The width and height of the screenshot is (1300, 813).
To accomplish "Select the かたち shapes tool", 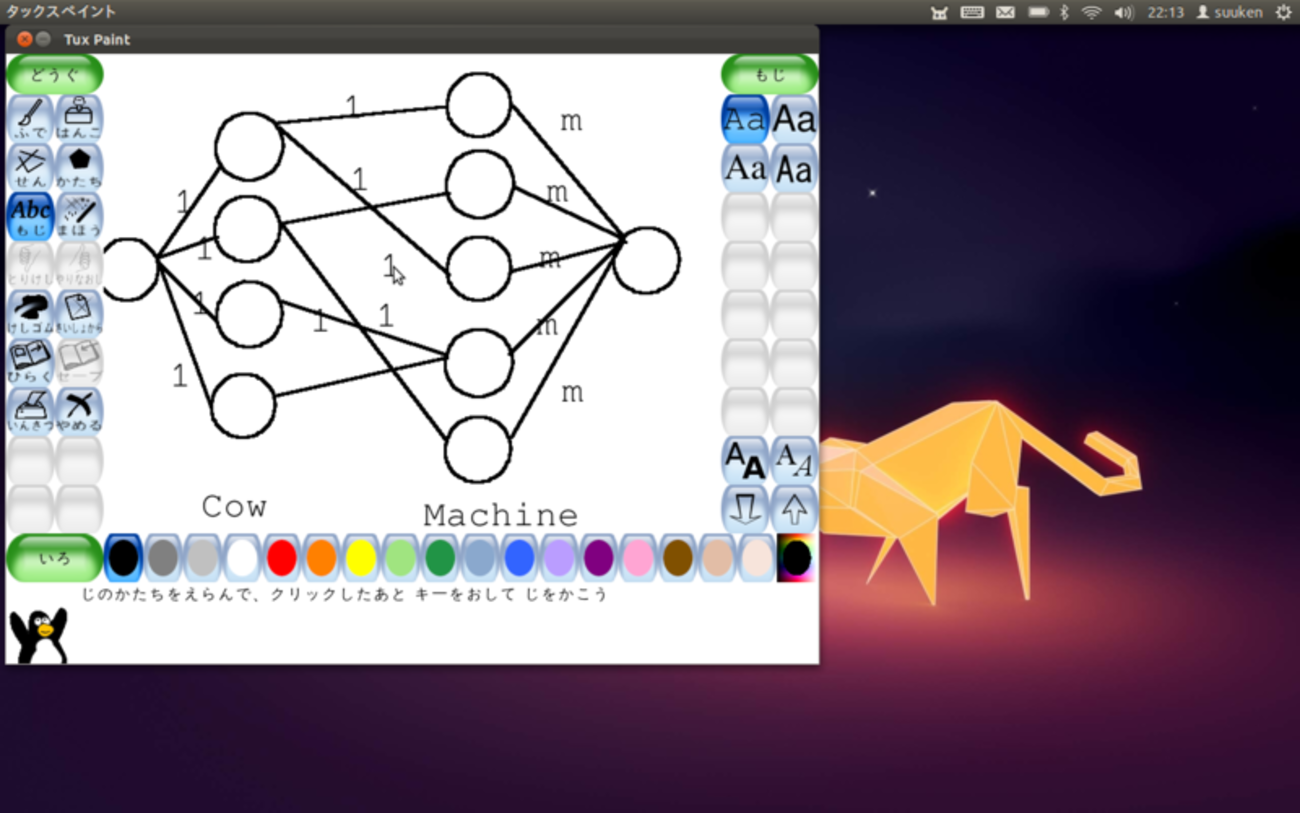I will click(x=79, y=167).
